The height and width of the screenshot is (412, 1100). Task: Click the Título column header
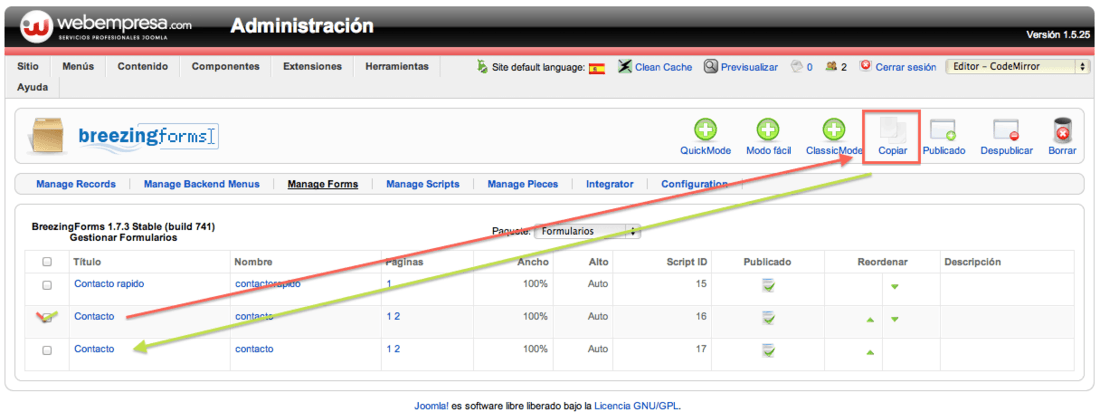coord(88,262)
